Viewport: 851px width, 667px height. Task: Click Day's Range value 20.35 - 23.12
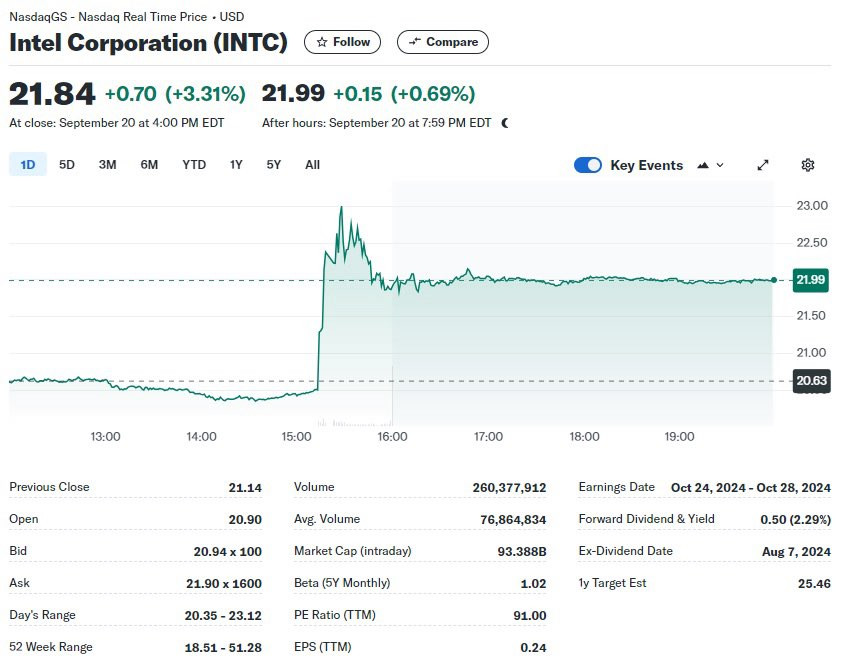pyautogui.click(x=223, y=615)
